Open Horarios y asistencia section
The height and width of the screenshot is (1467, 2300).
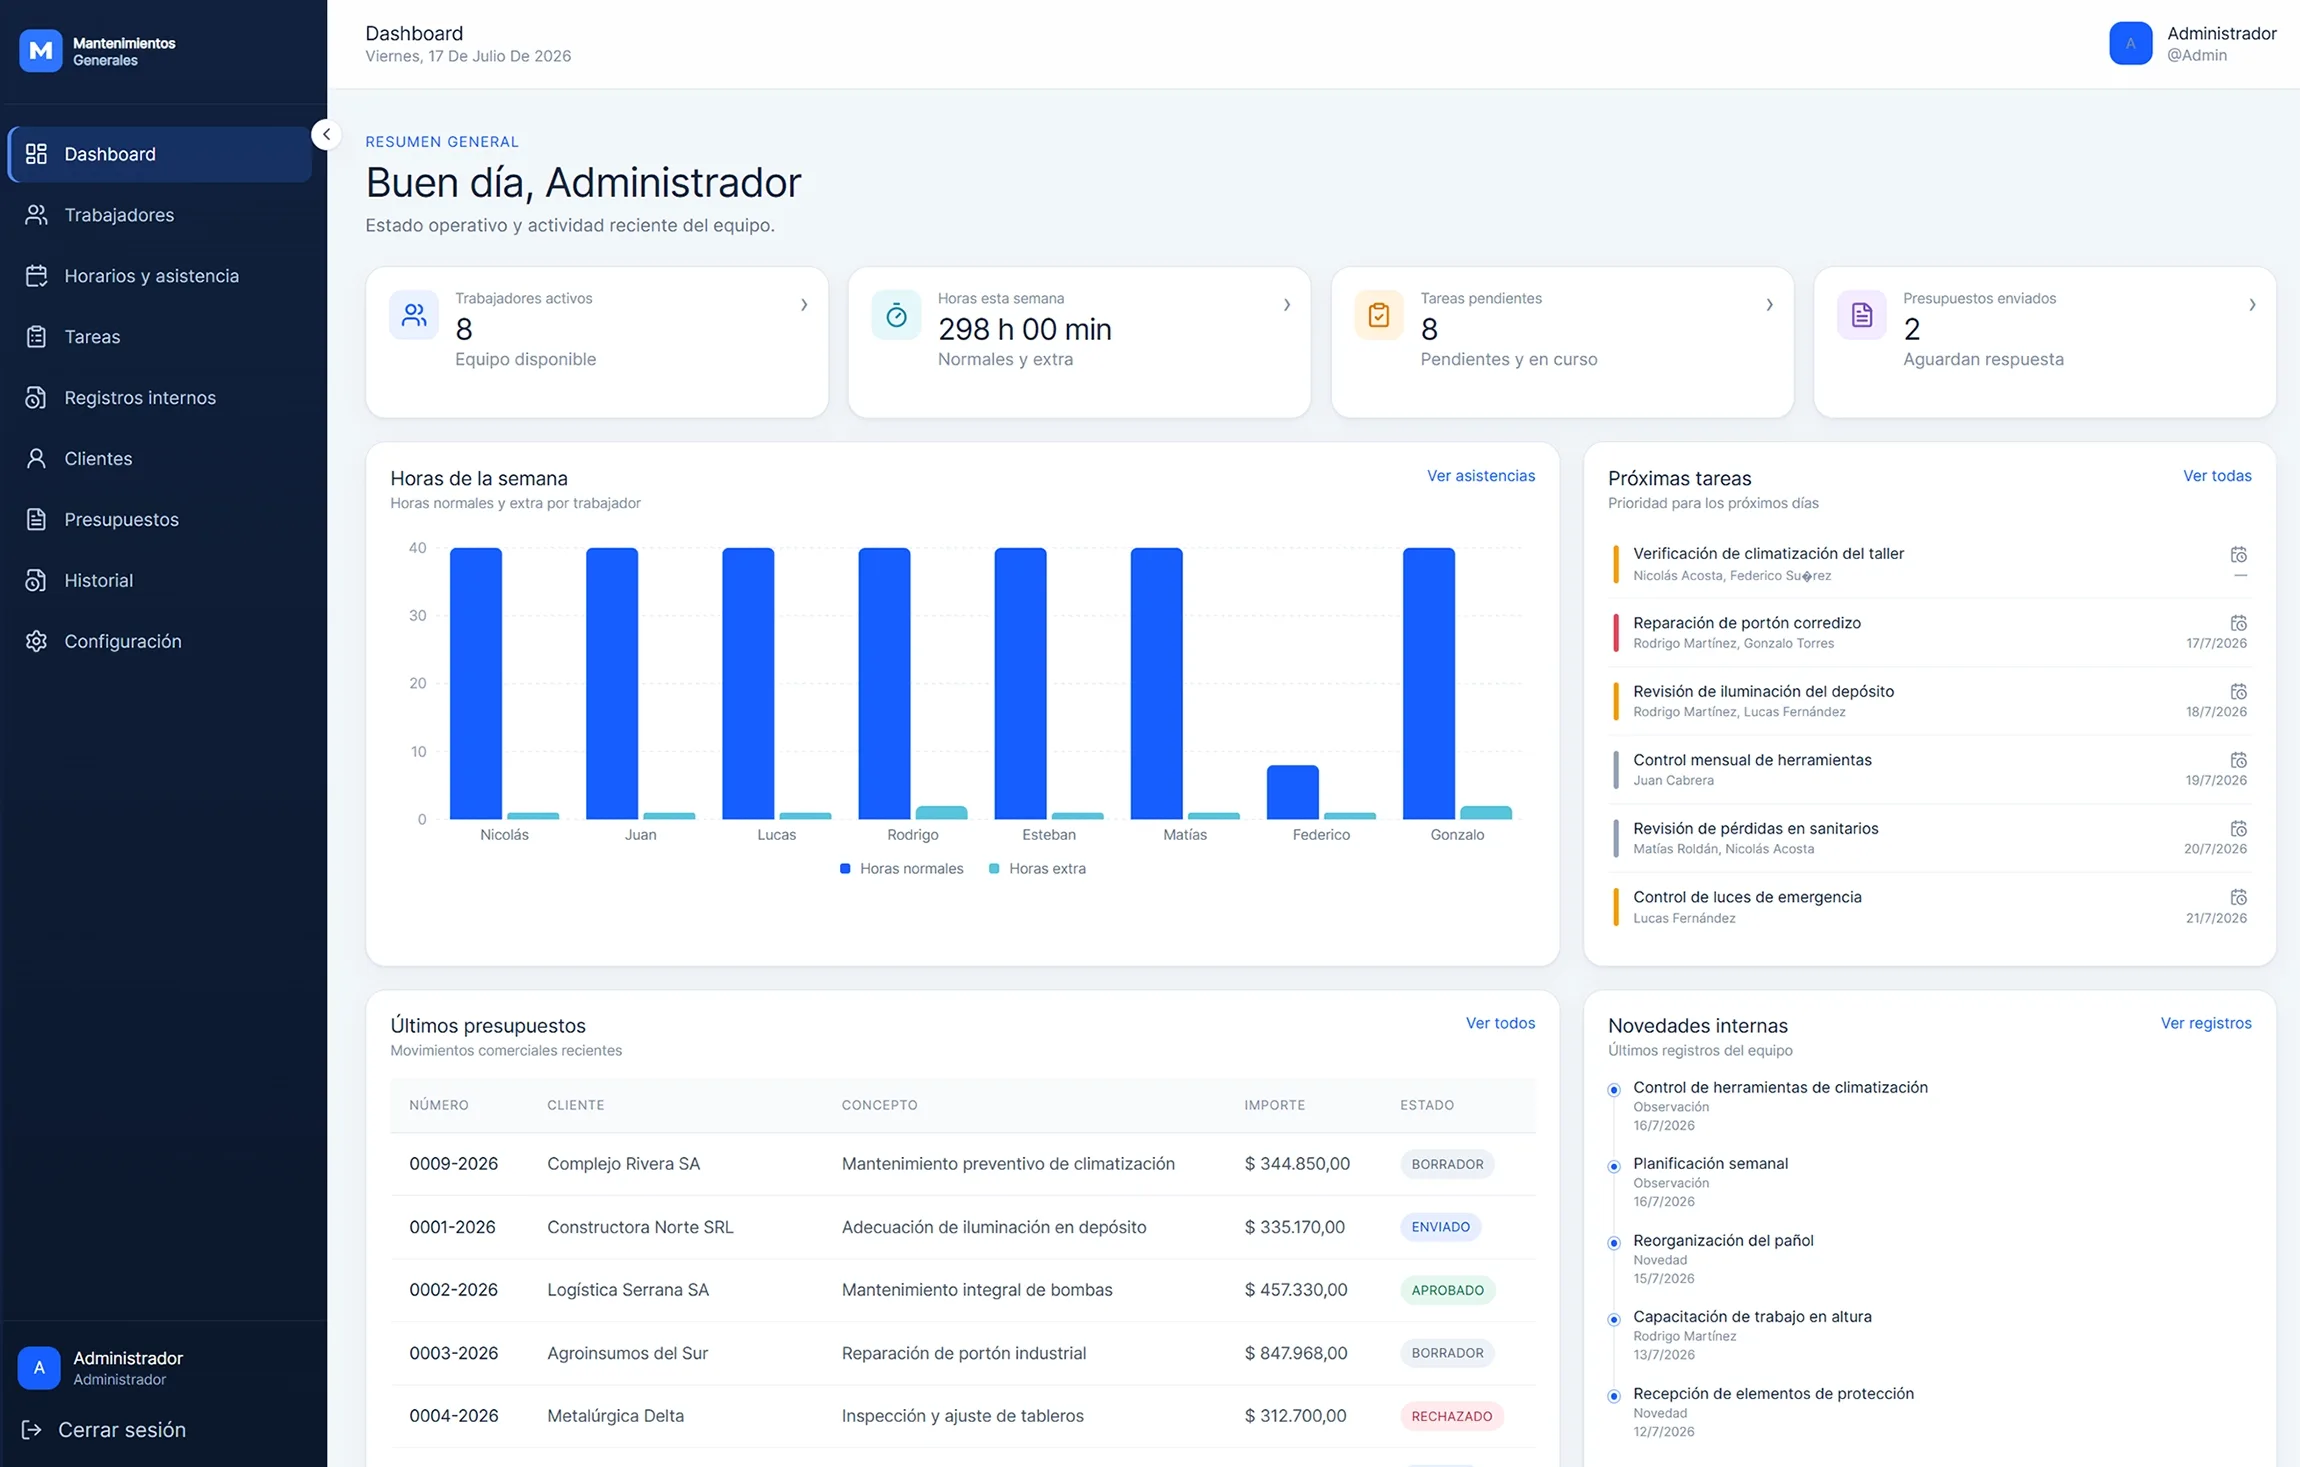[x=160, y=276]
